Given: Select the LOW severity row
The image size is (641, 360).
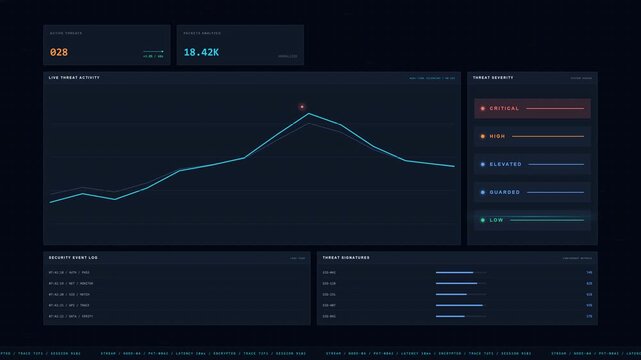Looking at the screenshot, I should pos(532,220).
